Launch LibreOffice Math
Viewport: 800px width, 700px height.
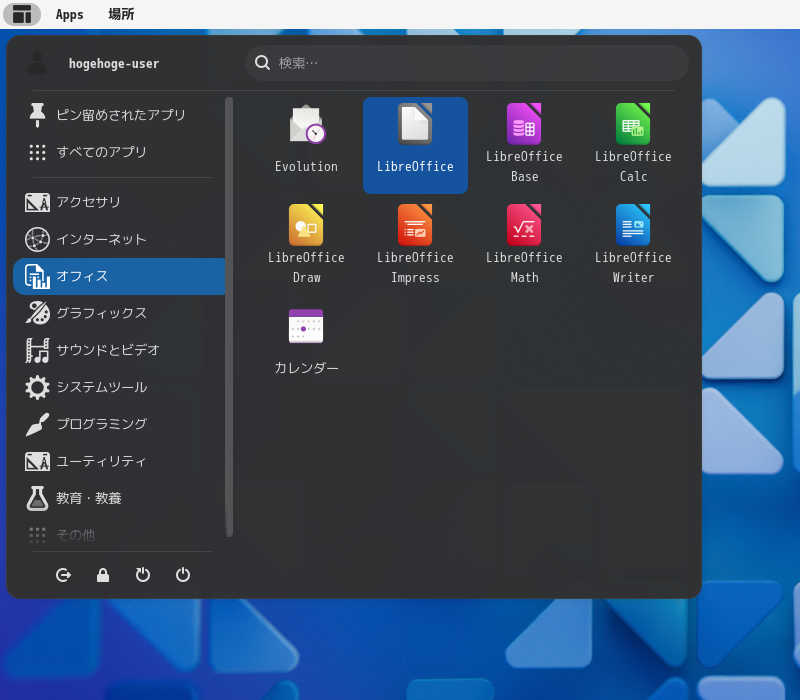pos(524,244)
